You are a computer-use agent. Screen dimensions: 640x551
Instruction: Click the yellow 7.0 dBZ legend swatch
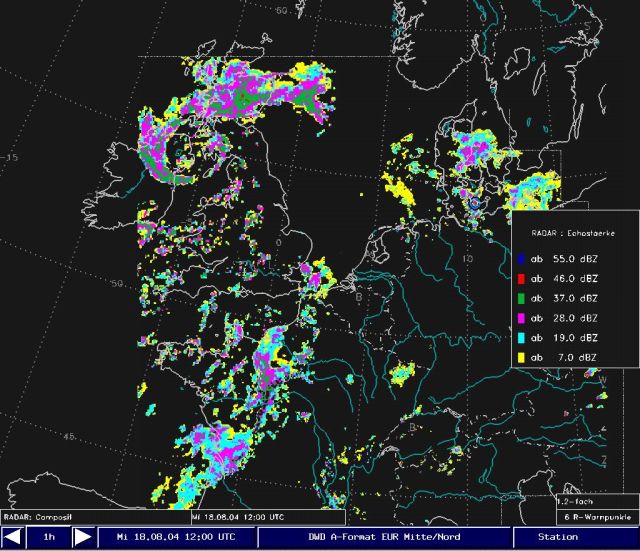coord(520,357)
